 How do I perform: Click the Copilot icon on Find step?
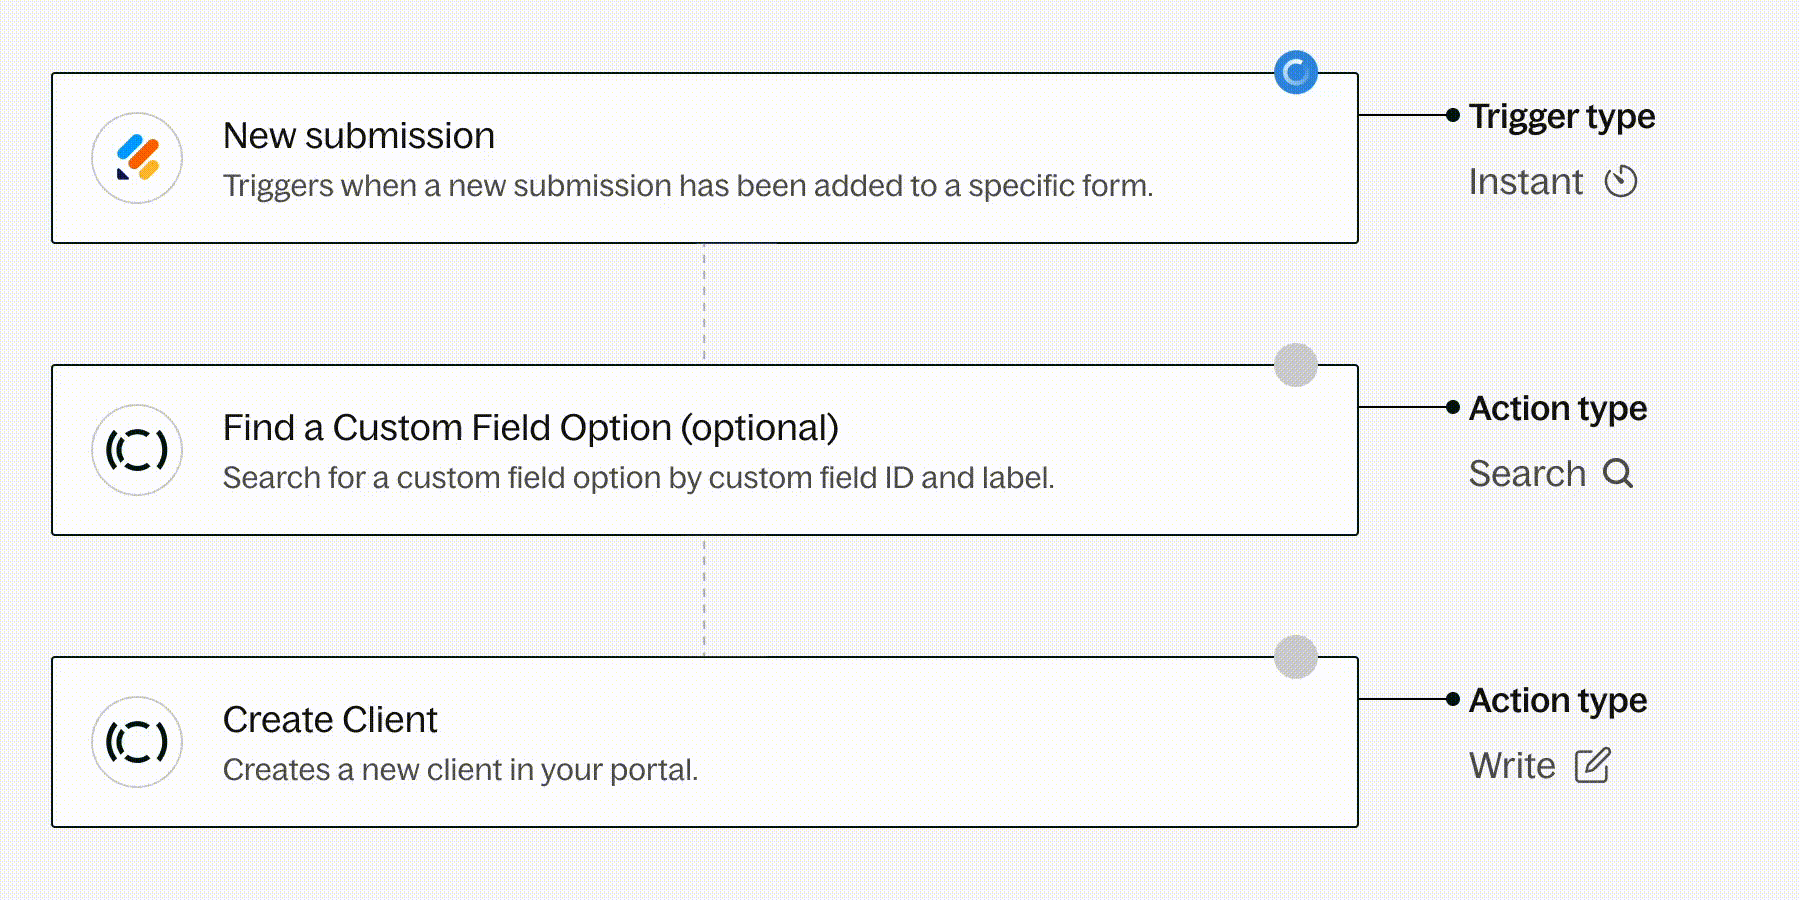tap(137, 450)
